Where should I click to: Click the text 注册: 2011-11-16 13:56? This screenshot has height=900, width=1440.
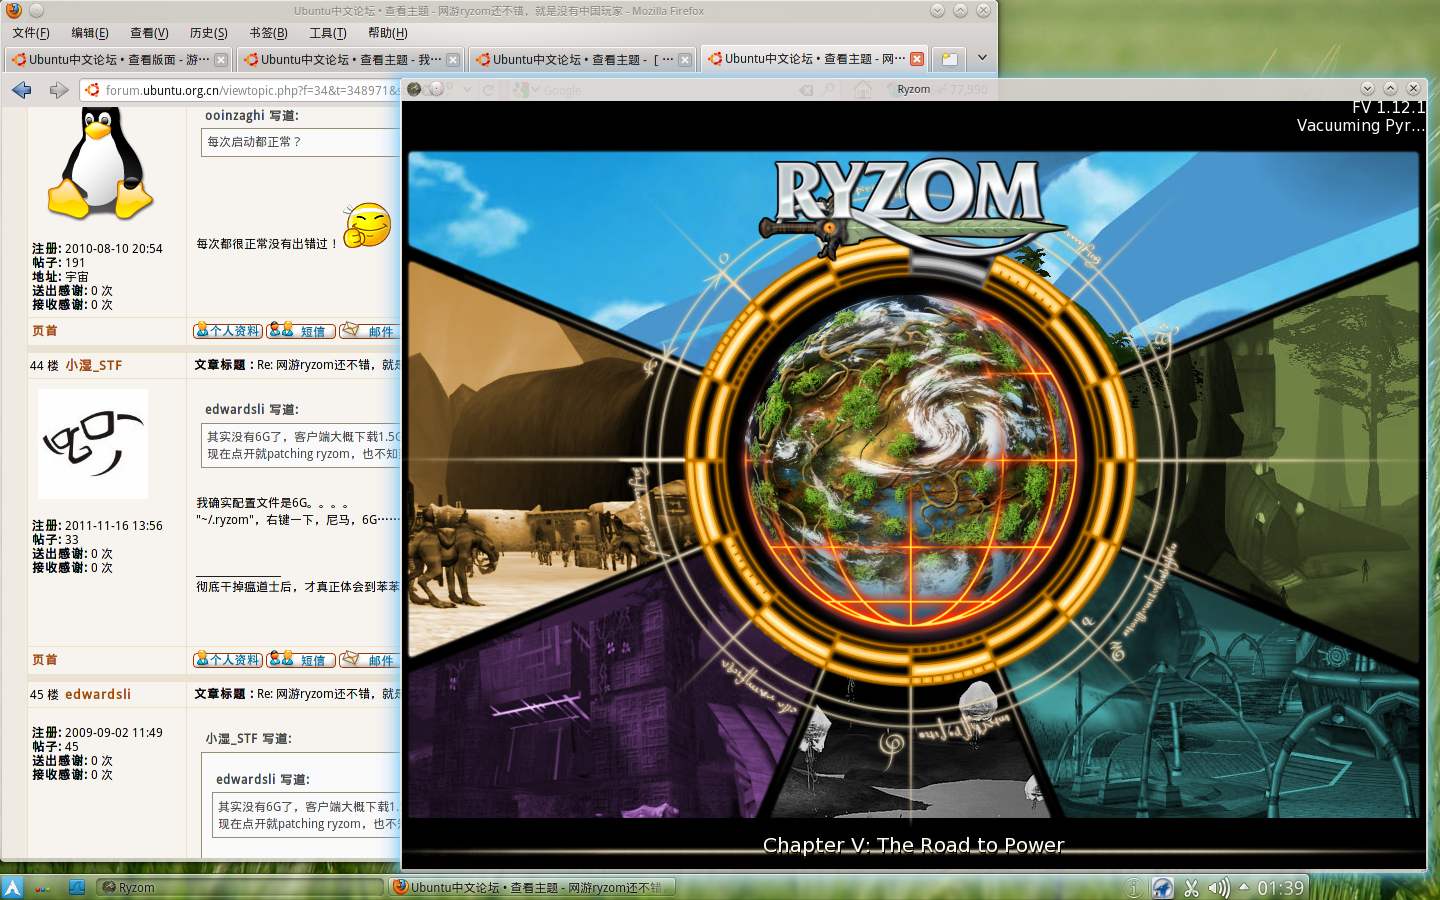pos(97,526)
